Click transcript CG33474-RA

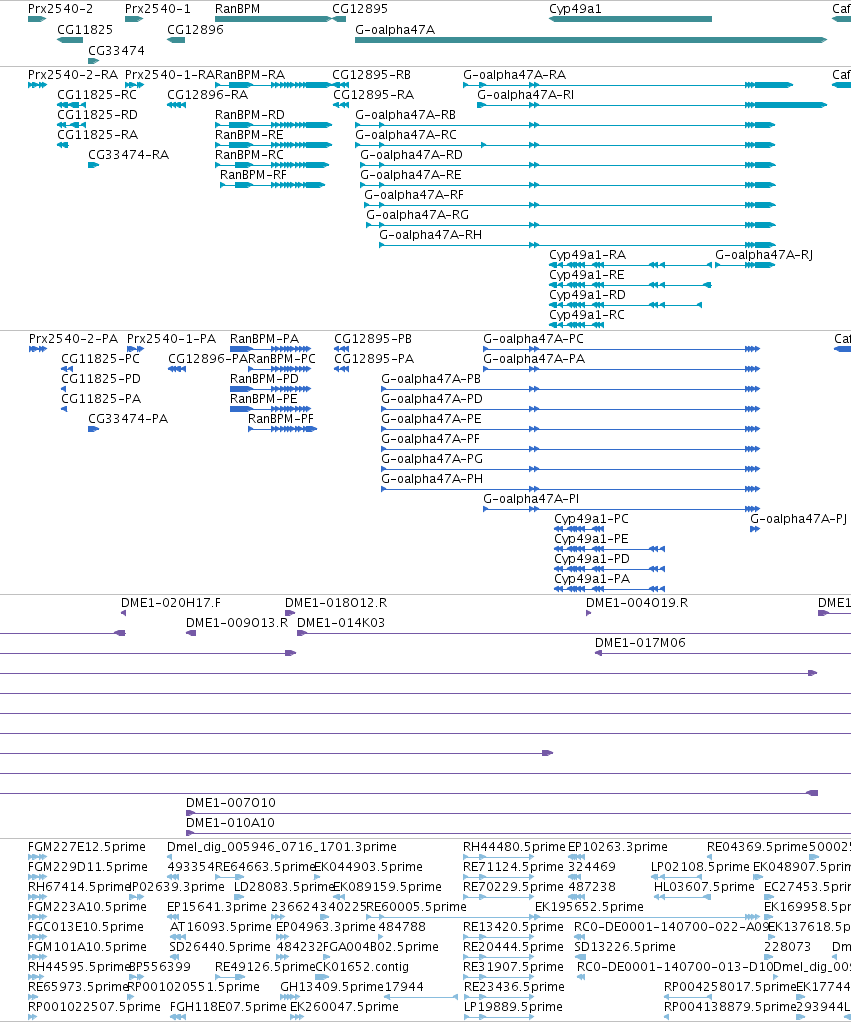pos(128,155)
